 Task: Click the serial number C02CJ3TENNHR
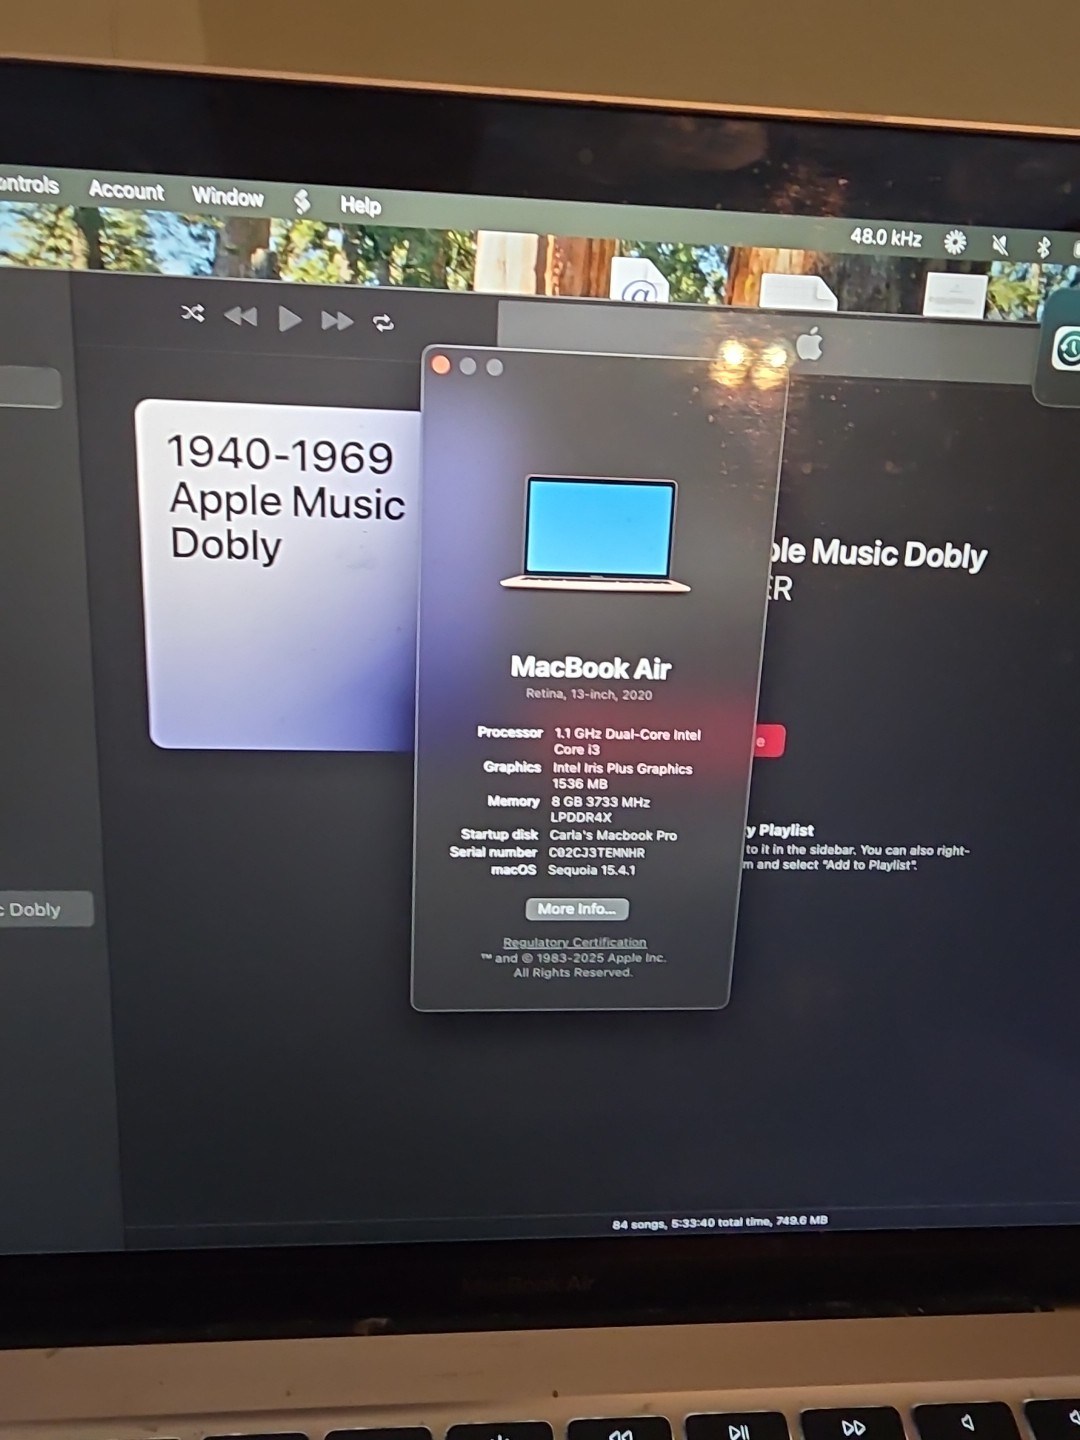597,853
